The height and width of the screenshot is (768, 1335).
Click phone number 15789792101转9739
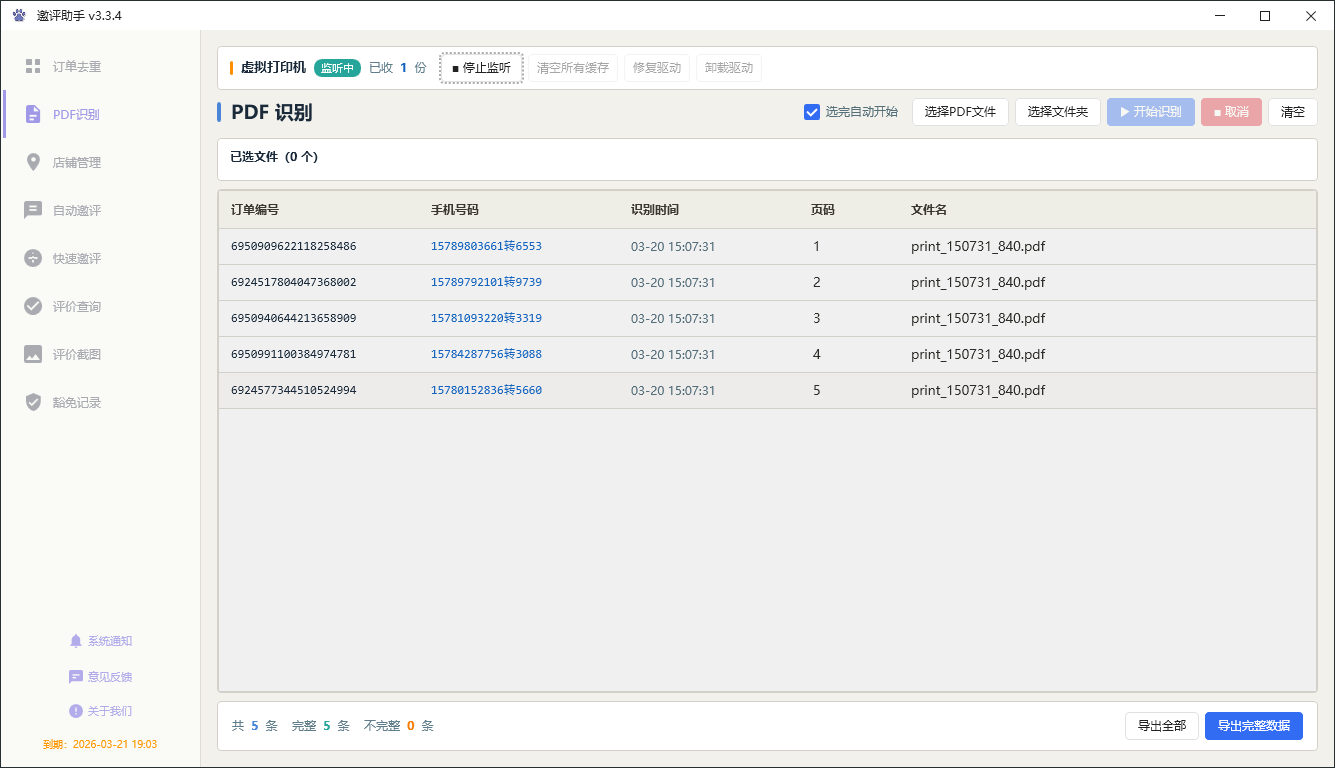click(x=486, y=282)
